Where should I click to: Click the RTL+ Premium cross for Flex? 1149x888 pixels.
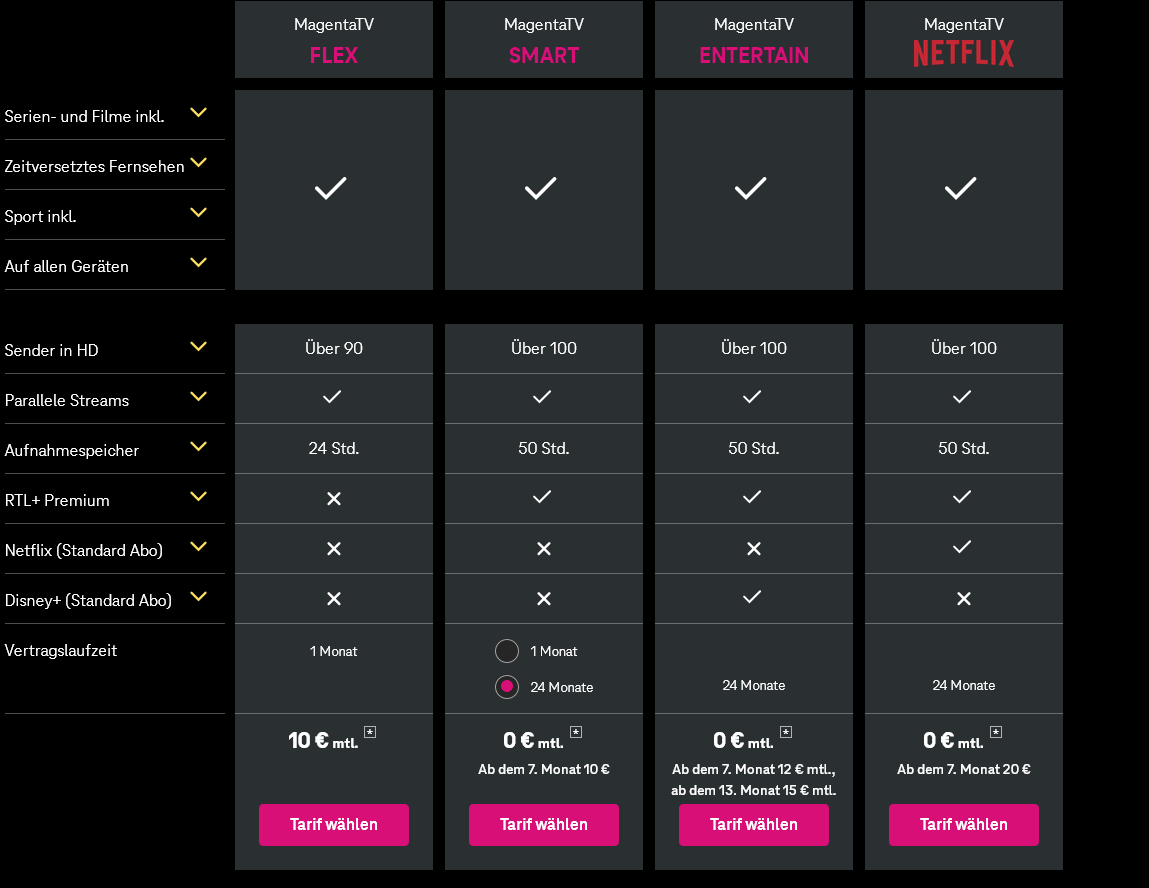tap(334, 499)
